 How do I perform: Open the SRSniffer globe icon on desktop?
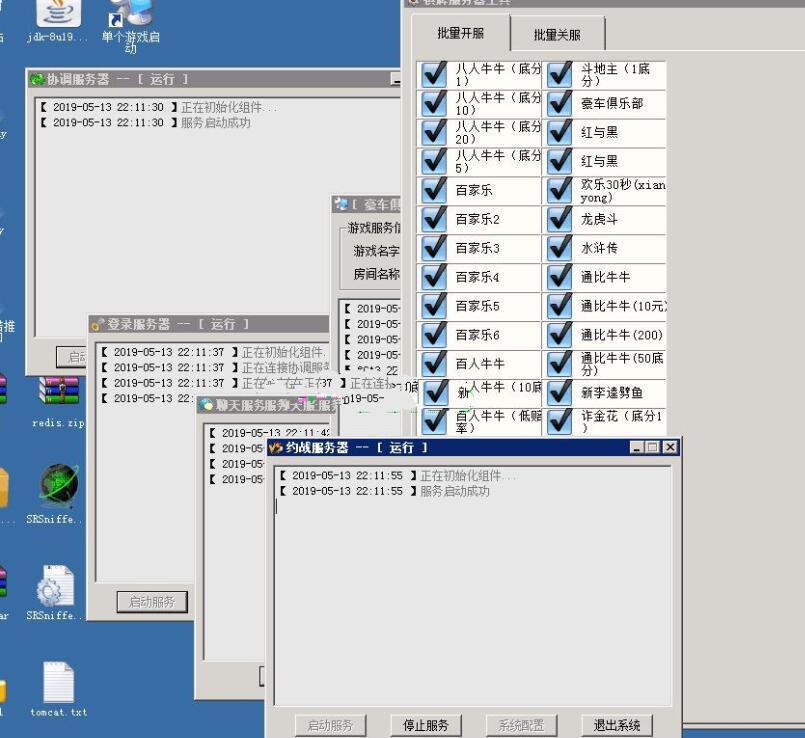pyautogui.click(x=58, y=487)
